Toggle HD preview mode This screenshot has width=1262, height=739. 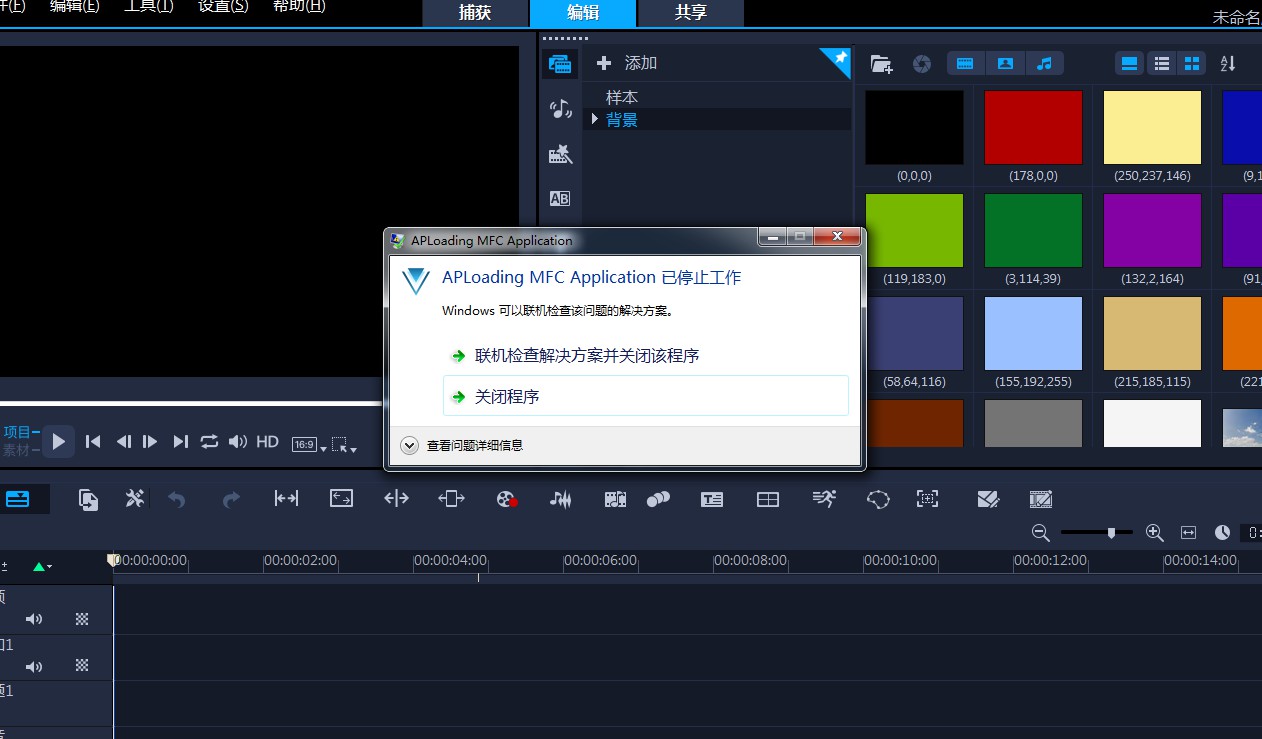click(267, 441)
